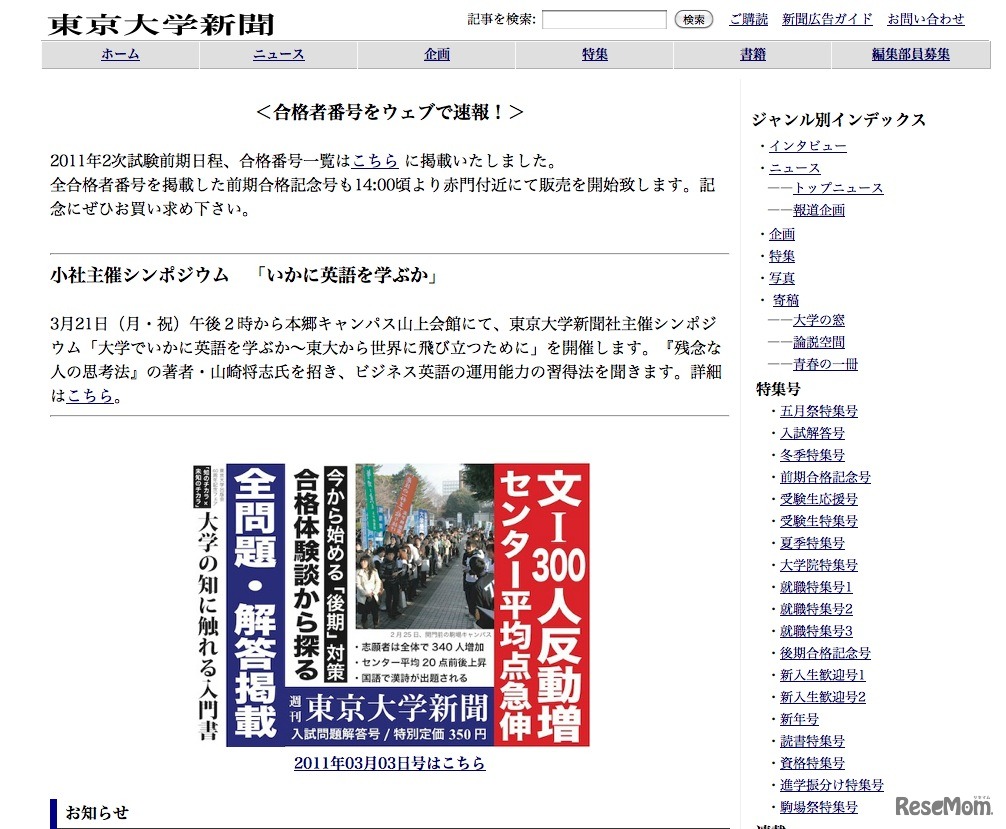
Task: Open the 報道企画 sidebar link
Action: click(x=819, y=210)
